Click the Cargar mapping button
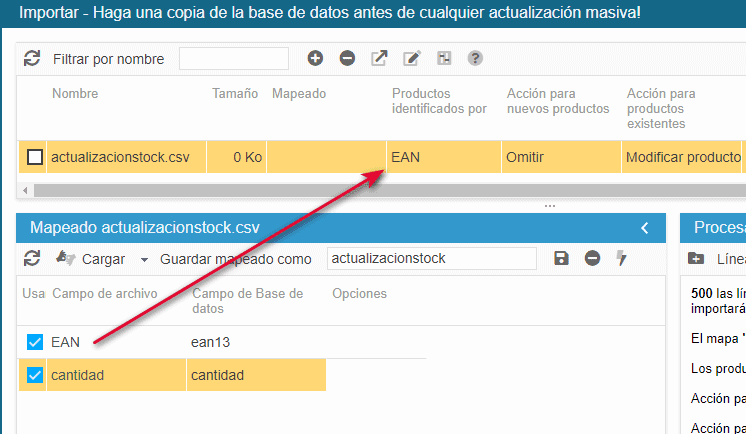 click(92, 259)
